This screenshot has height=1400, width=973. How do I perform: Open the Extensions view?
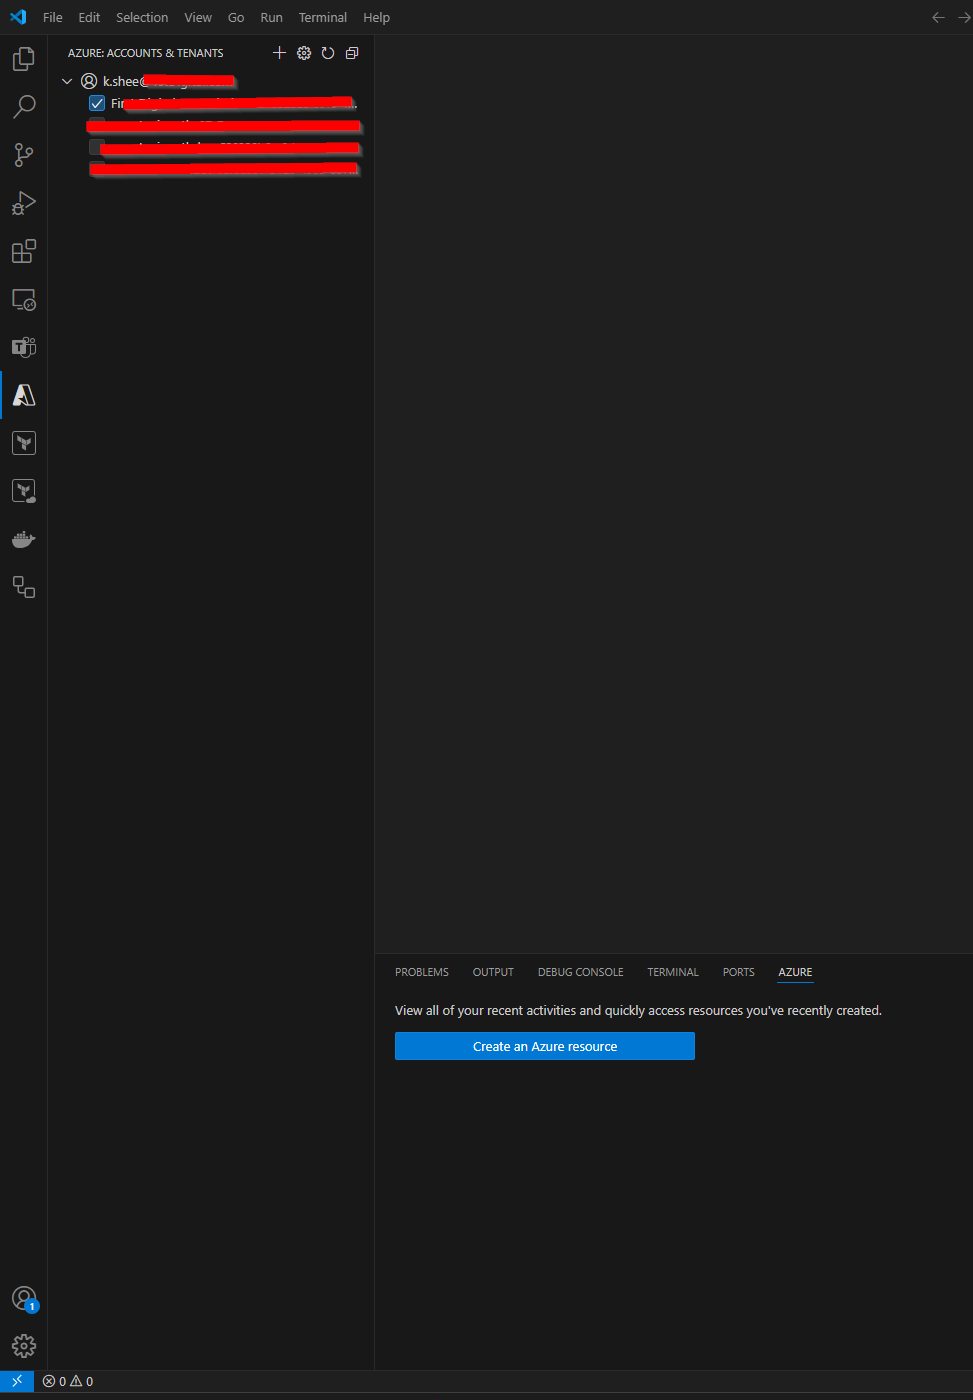23,251
